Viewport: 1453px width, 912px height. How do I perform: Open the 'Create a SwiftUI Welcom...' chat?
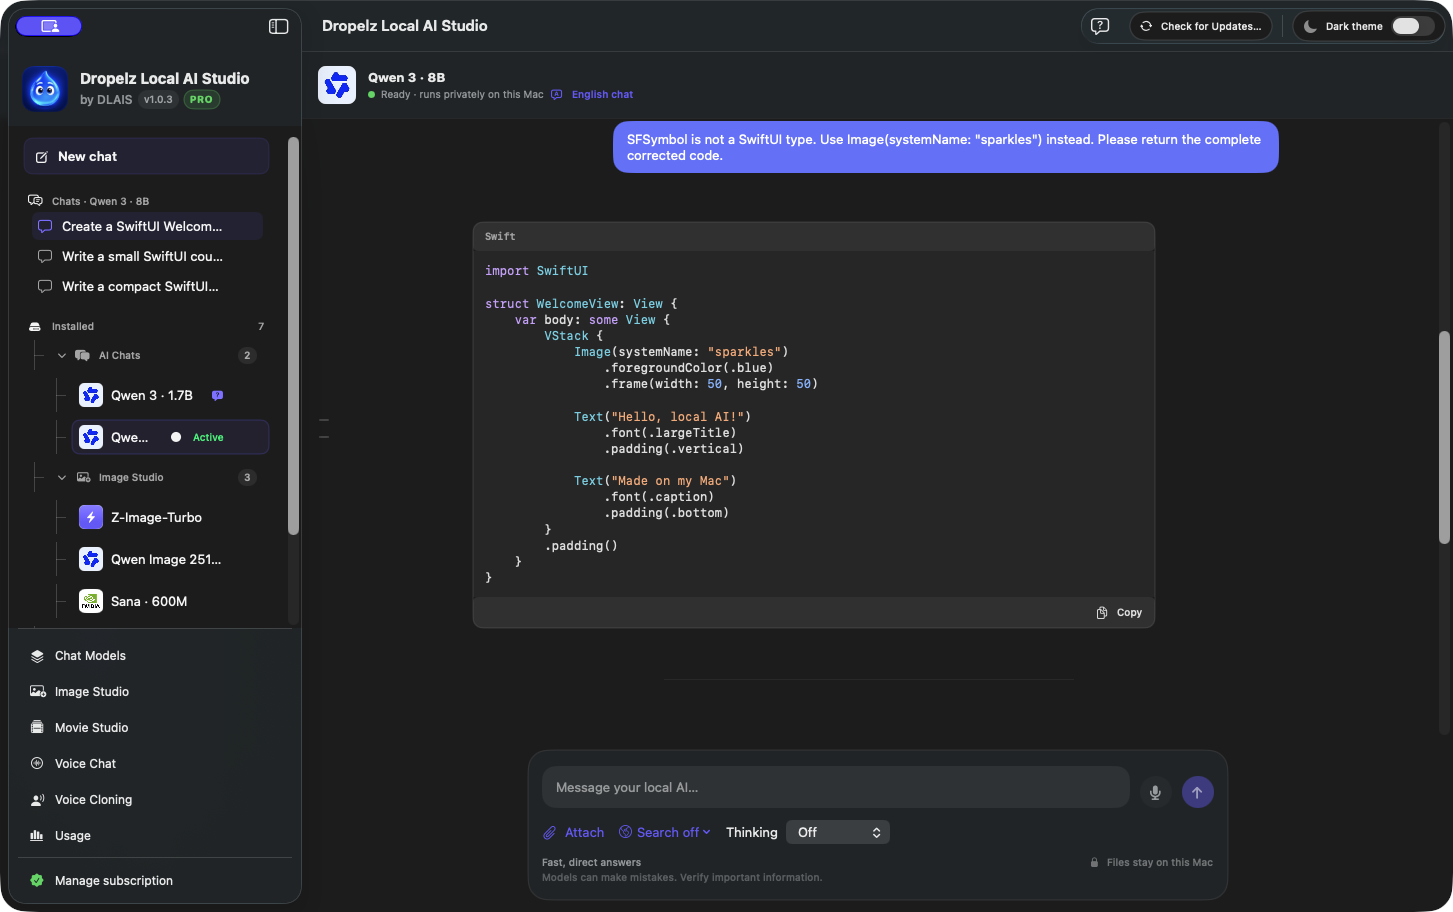[147, 226]
